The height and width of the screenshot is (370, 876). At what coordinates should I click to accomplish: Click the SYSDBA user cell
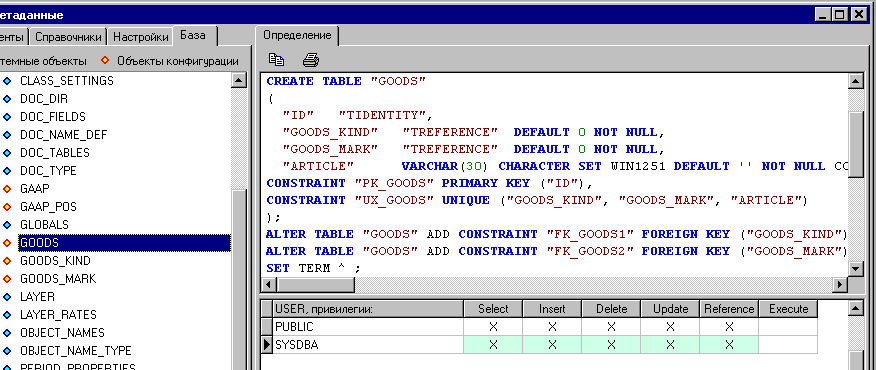click(x=368, y=345)
